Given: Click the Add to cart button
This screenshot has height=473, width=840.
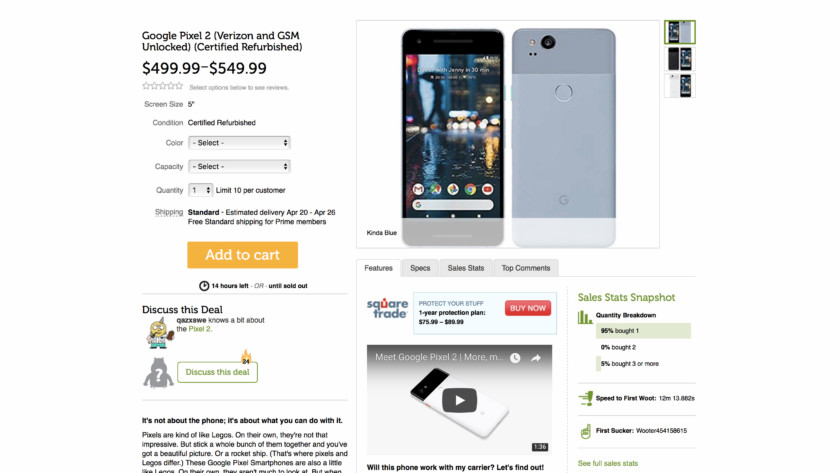Looking at the screenshot, I should tap(243, 255).
